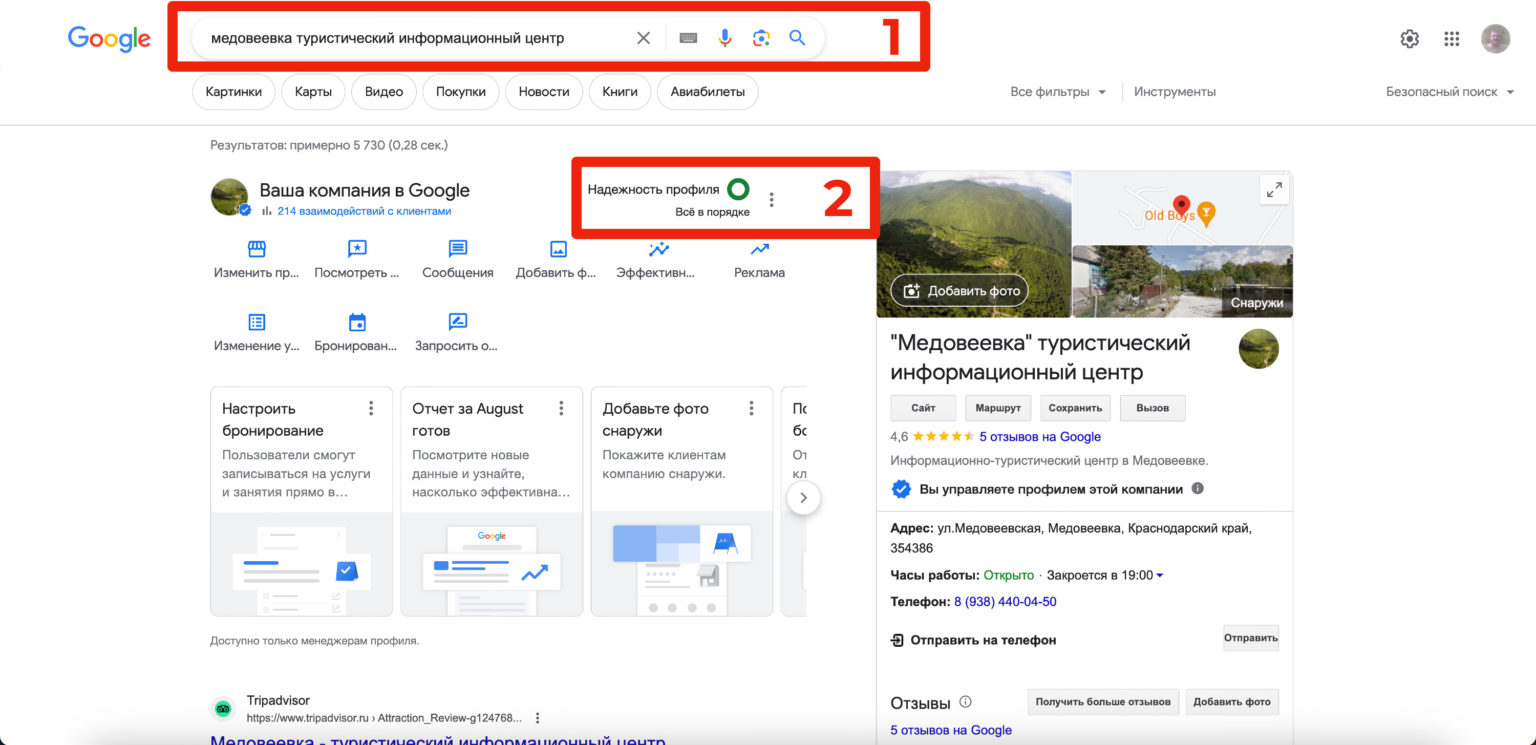
Task: Open Запросить отзывы icon
Action: [x=458, y=322]
